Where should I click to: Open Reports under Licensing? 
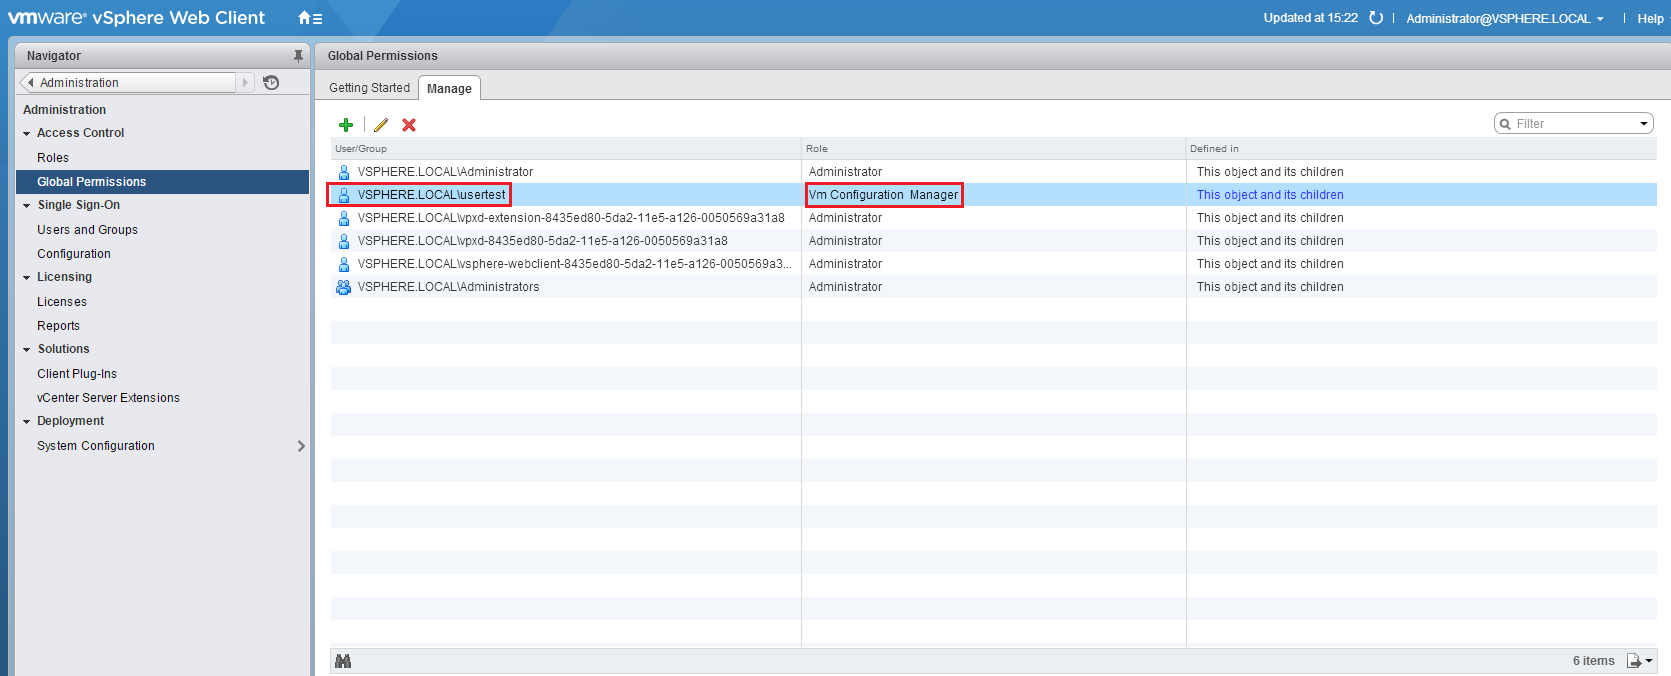point(58,326)
